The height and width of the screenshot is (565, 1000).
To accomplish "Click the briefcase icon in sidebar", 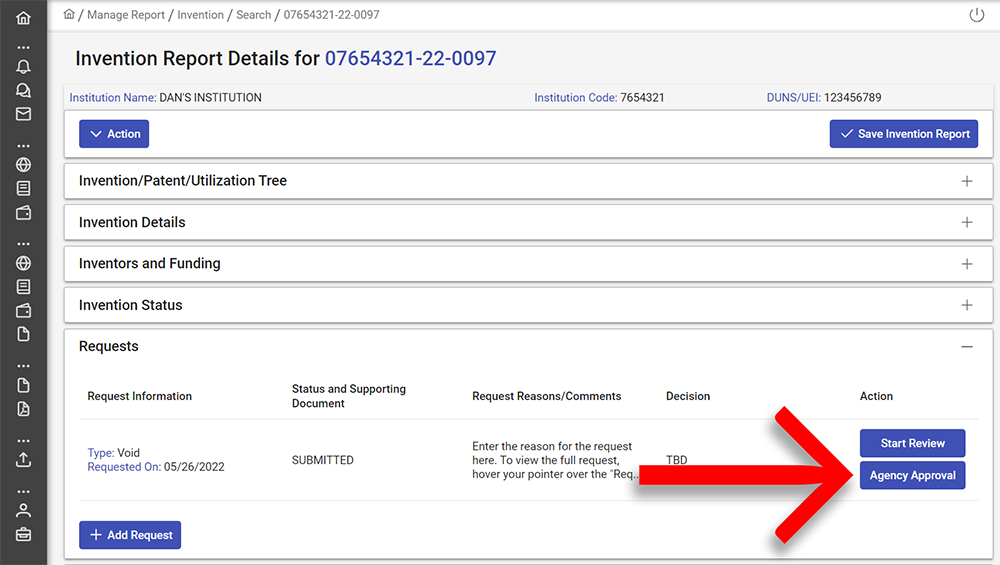I will coord(23,534).
